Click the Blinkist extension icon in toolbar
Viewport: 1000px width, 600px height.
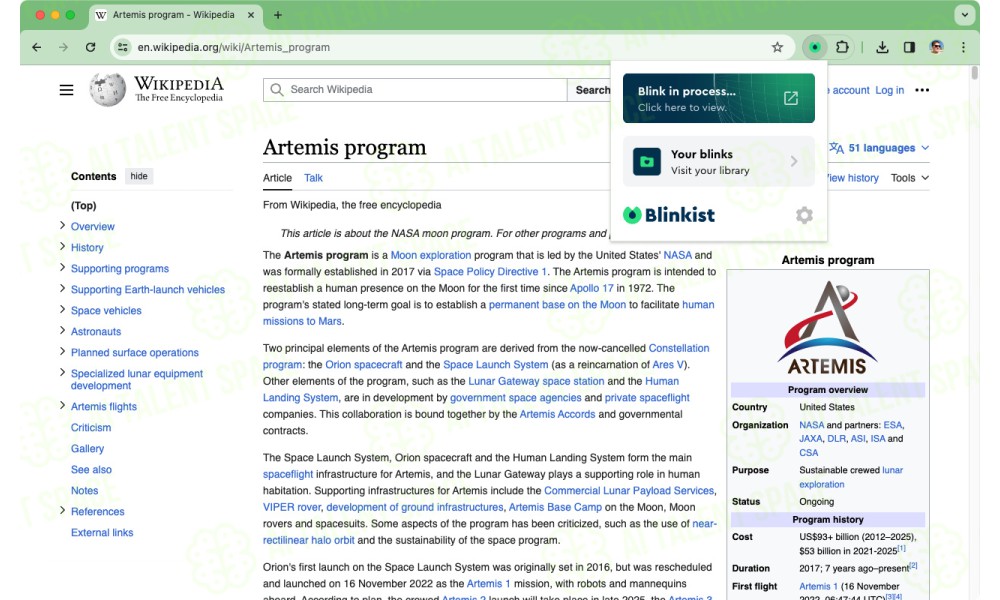click(x=814, y=47)
